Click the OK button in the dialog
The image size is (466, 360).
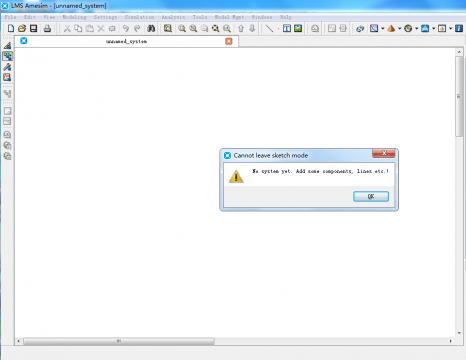[x=371, y=196]
